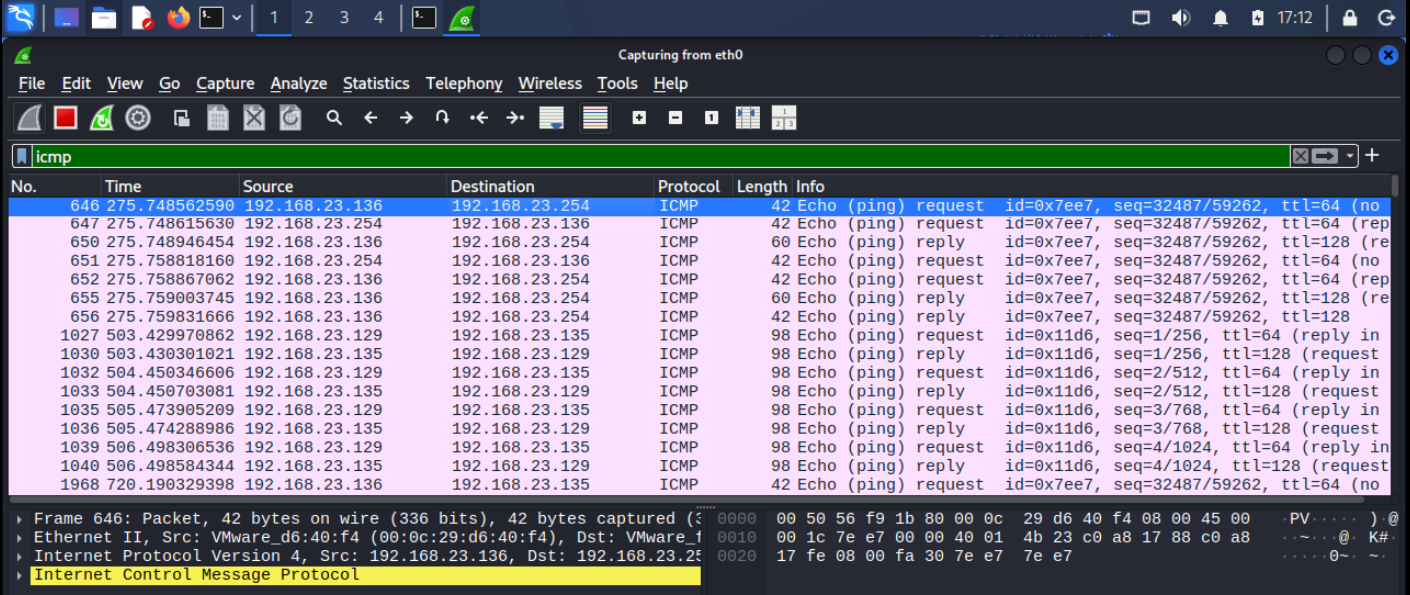Click the reload lua plugins icon at toolbar end
The height and width of the screenshot is (595, 1410).
(x=784, y=118)
